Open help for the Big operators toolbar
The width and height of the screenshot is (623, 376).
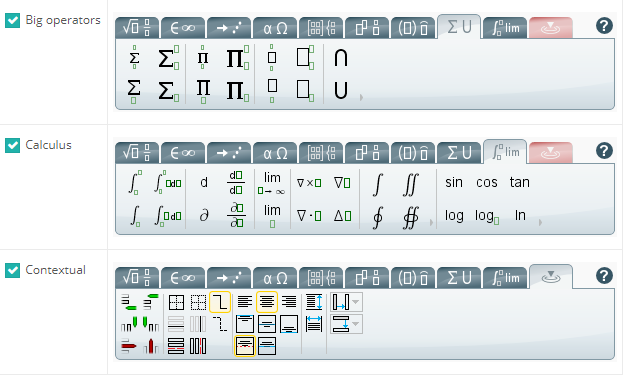point(604,26)
